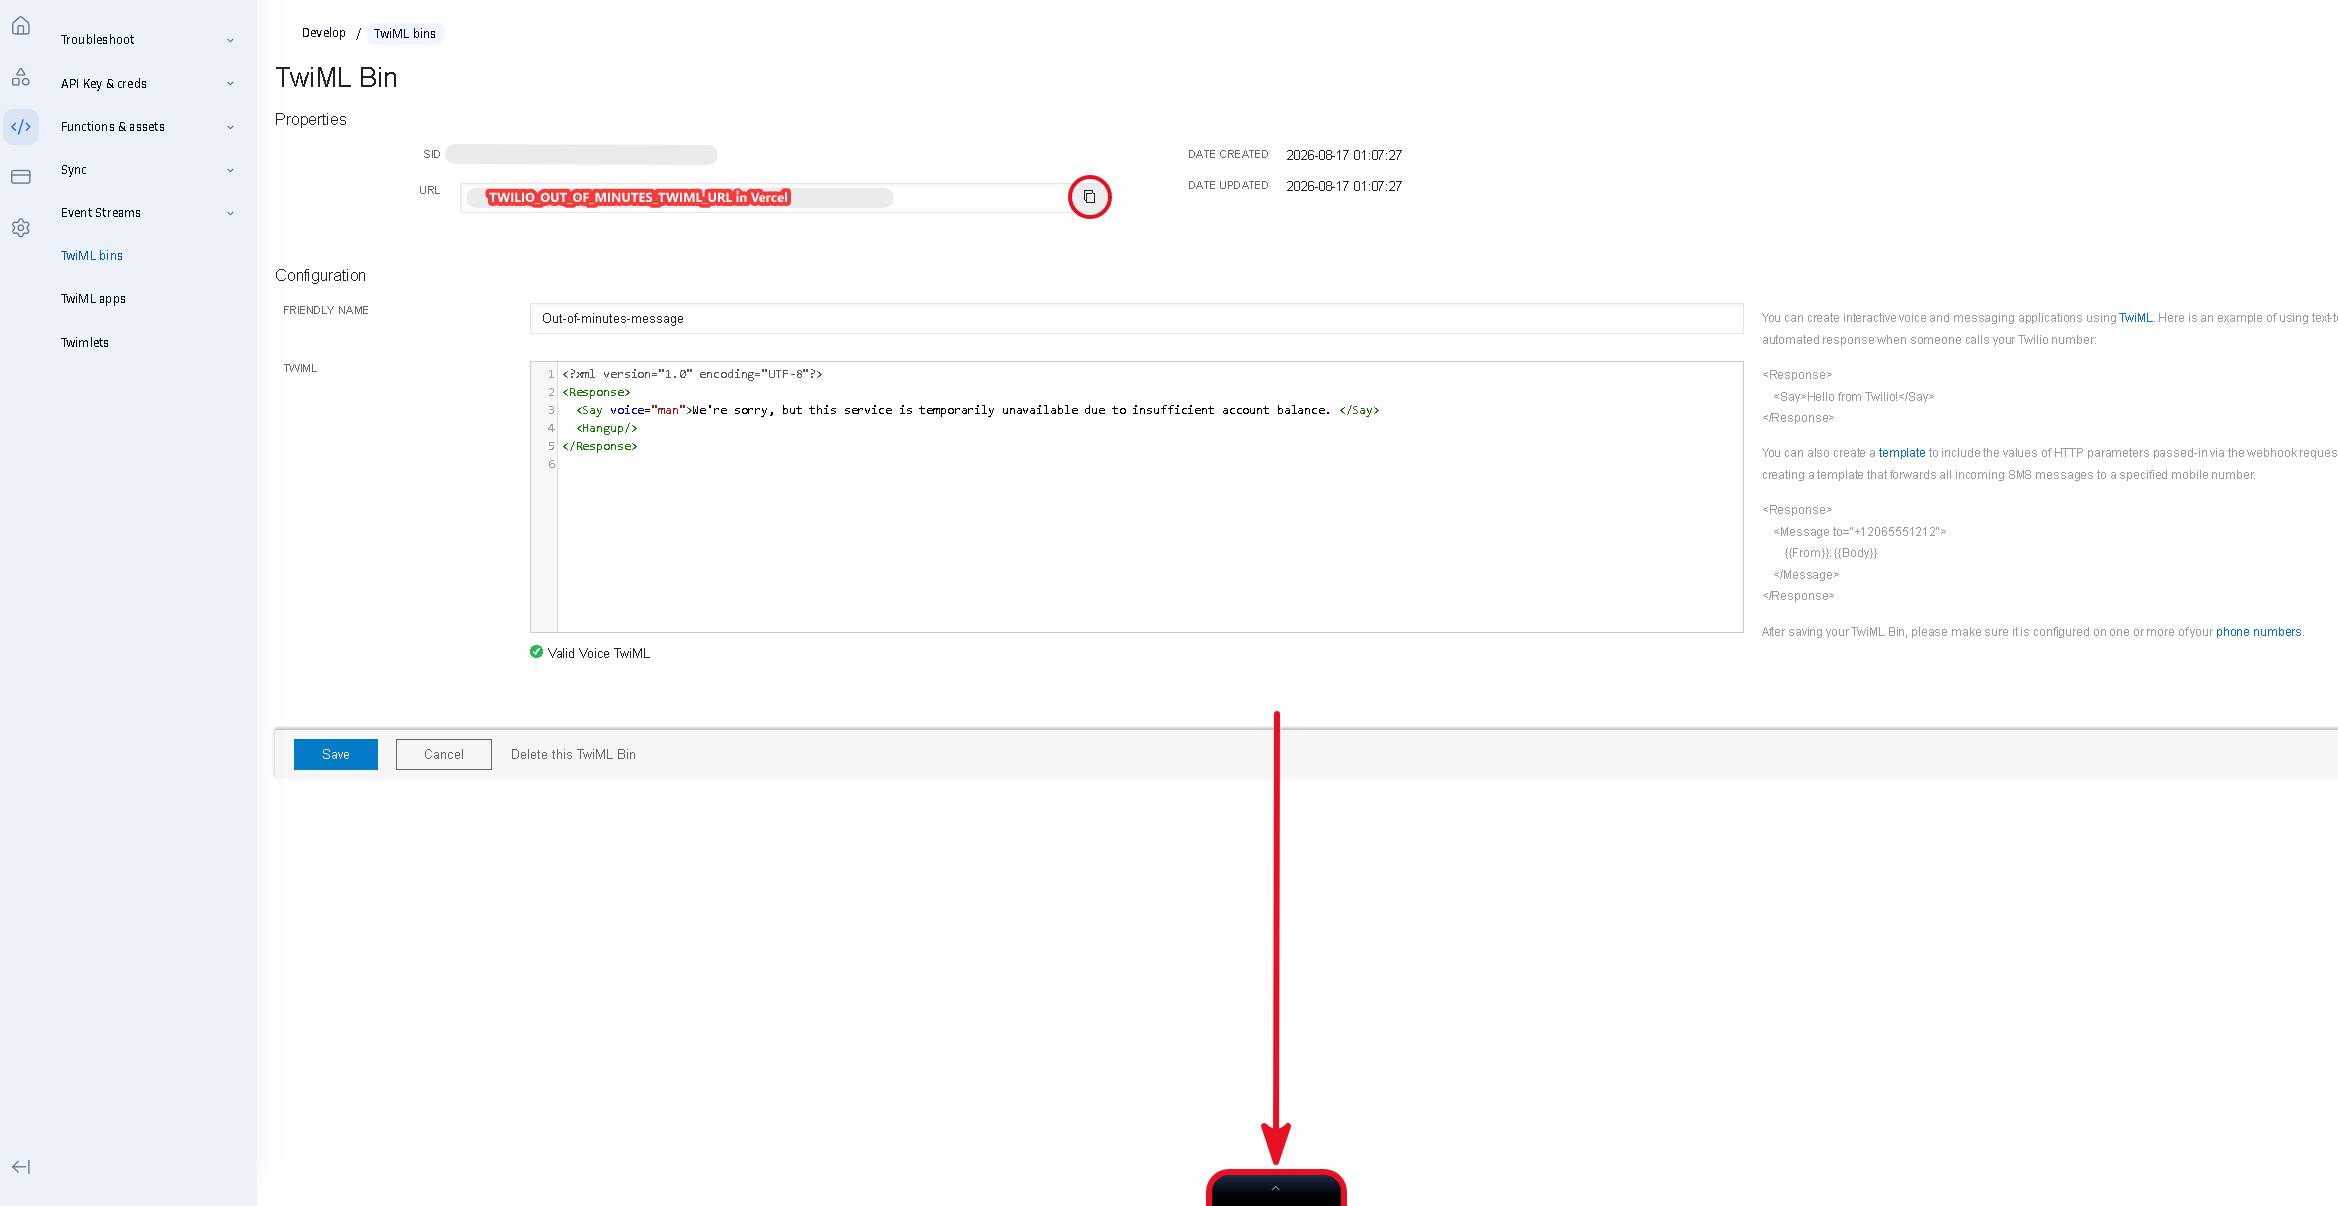Viewport: 2338px width, 1206px height.
Task: Open the Home icon in the sidebar rail
Action: (x=21, y=26)
